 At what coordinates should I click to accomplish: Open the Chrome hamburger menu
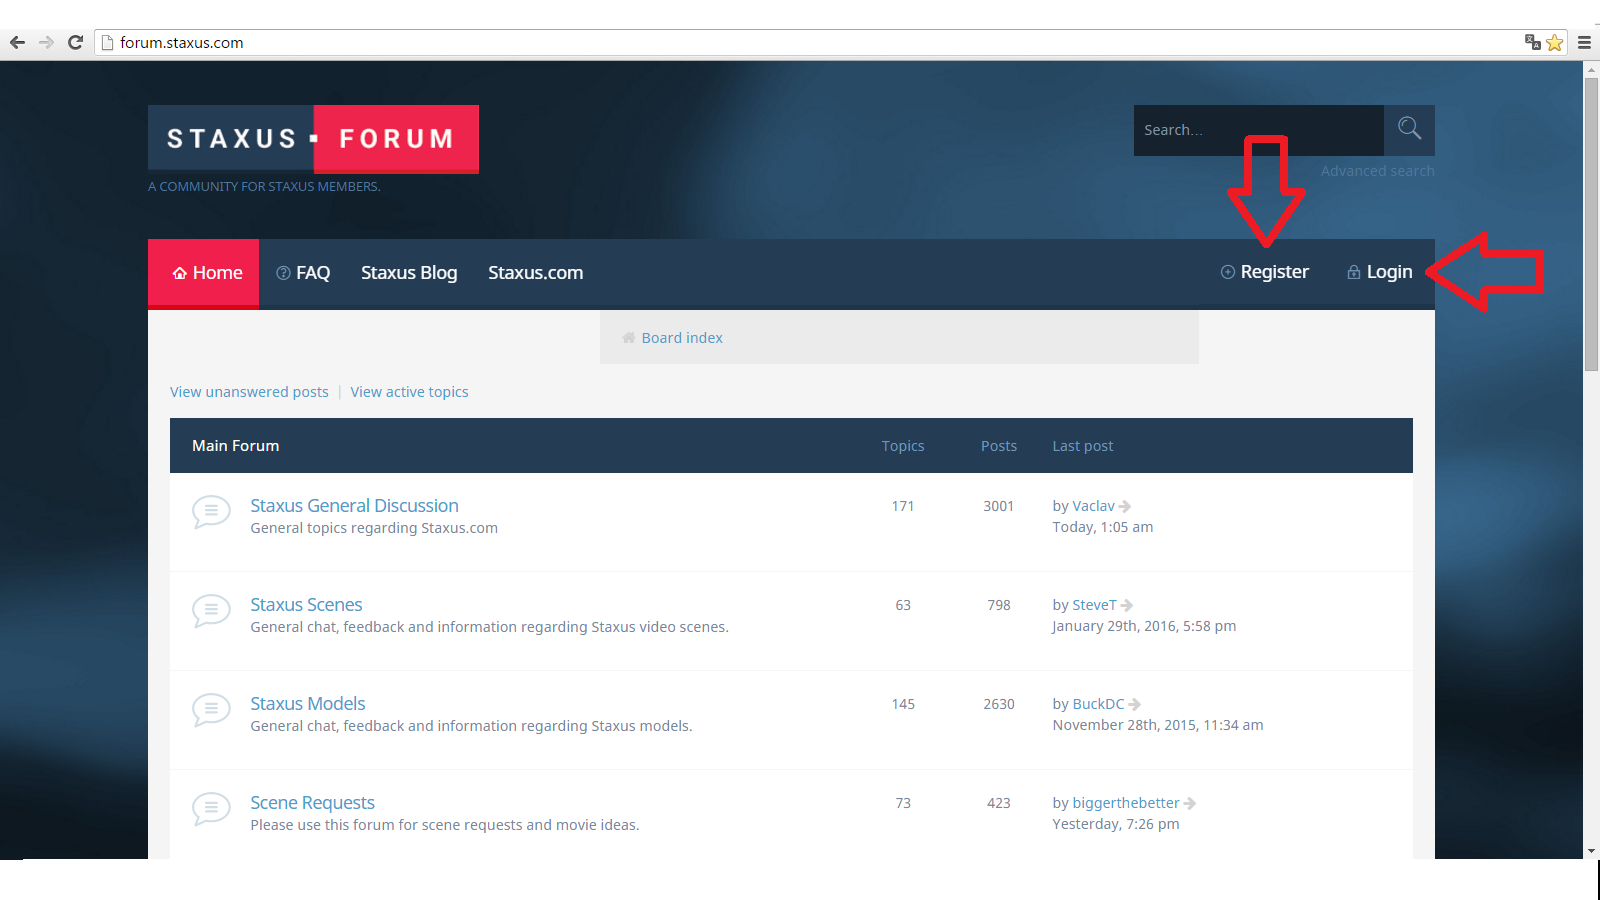(x=1584, y=43)
